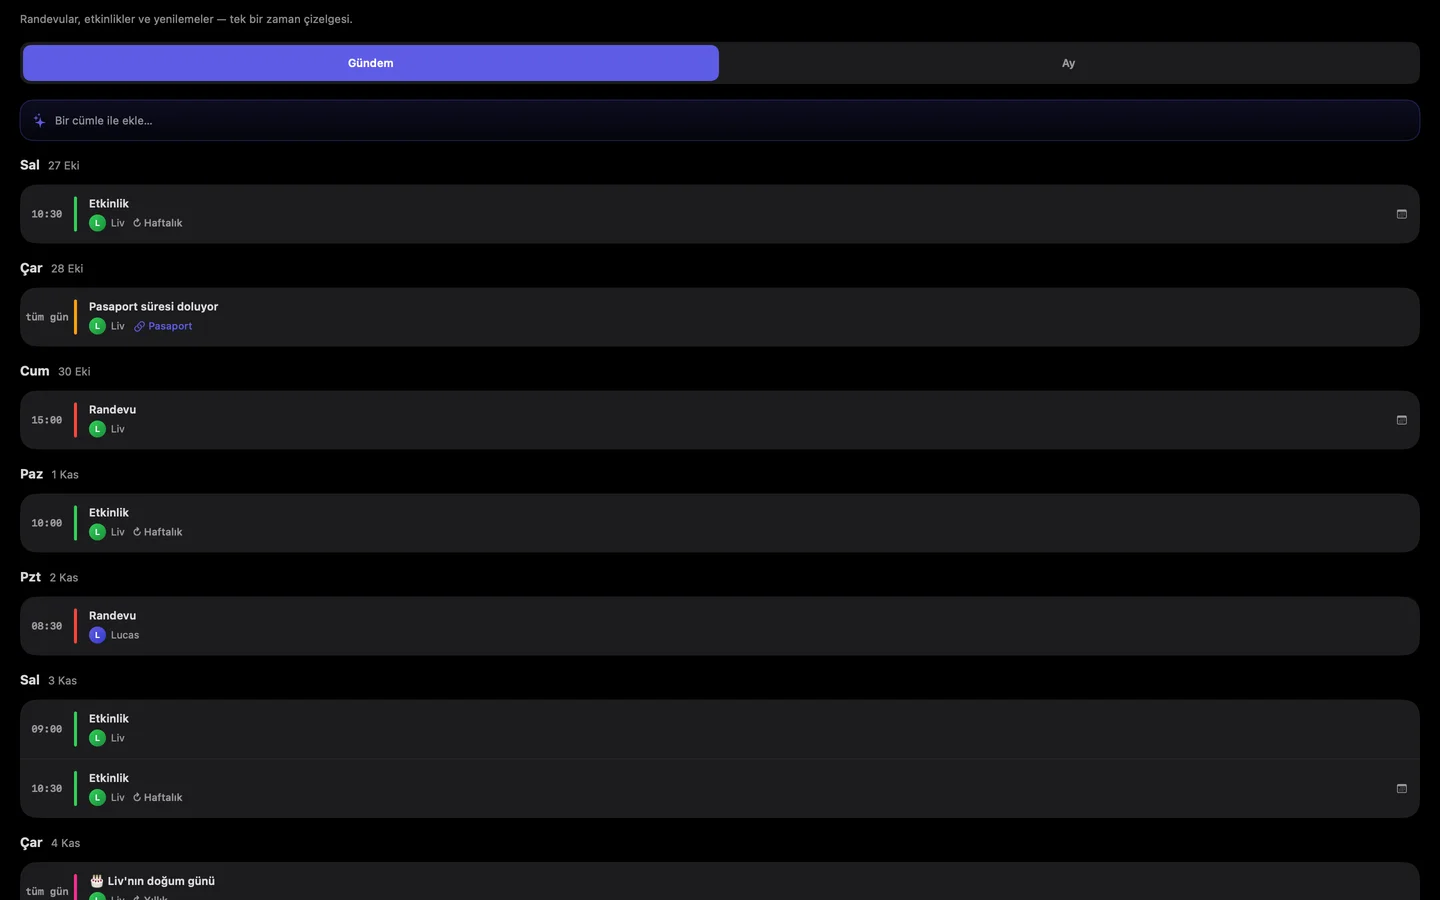Click the 'Cum 30 Eki' date header
Image resolution: width=1440 pixels, height=900 pixels.
55,371
